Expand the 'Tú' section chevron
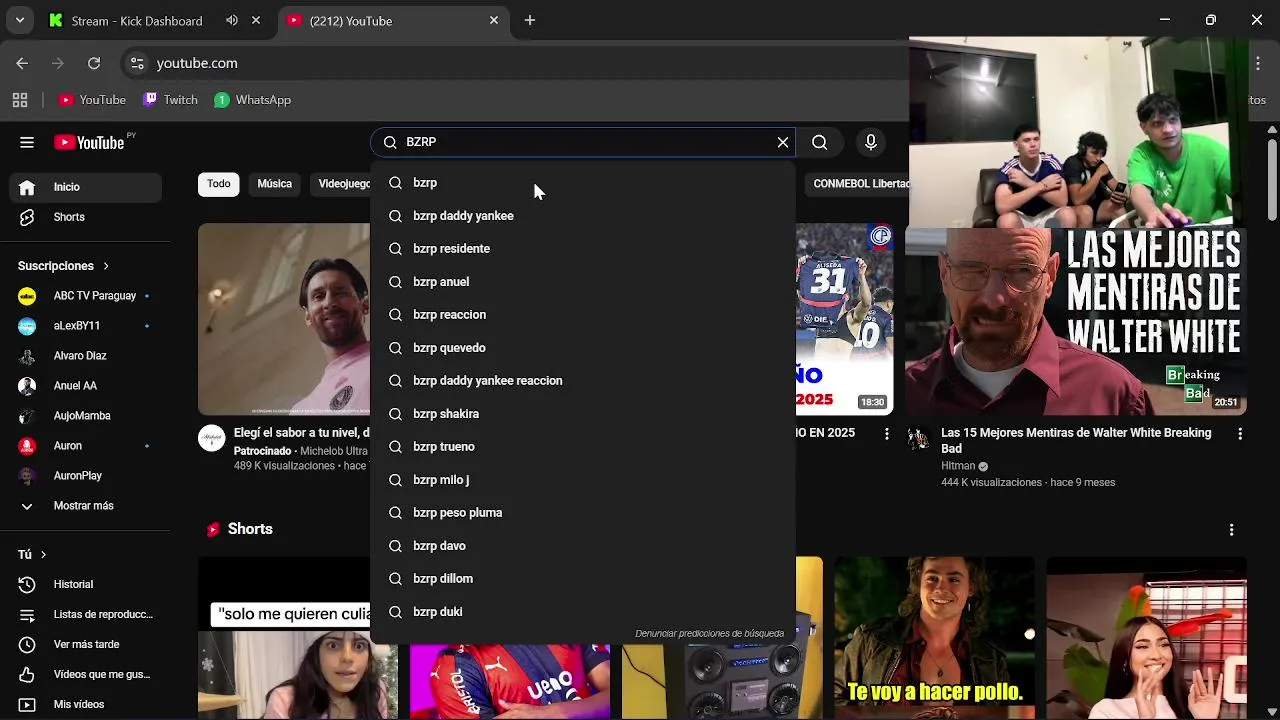Screen dimensions: 1280x720 (43, 554)
